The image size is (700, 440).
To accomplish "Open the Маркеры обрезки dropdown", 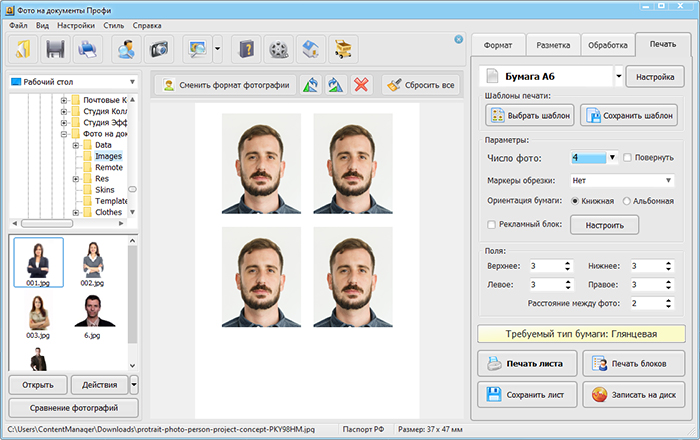I will pyautogui.click(x=622, y=180).
